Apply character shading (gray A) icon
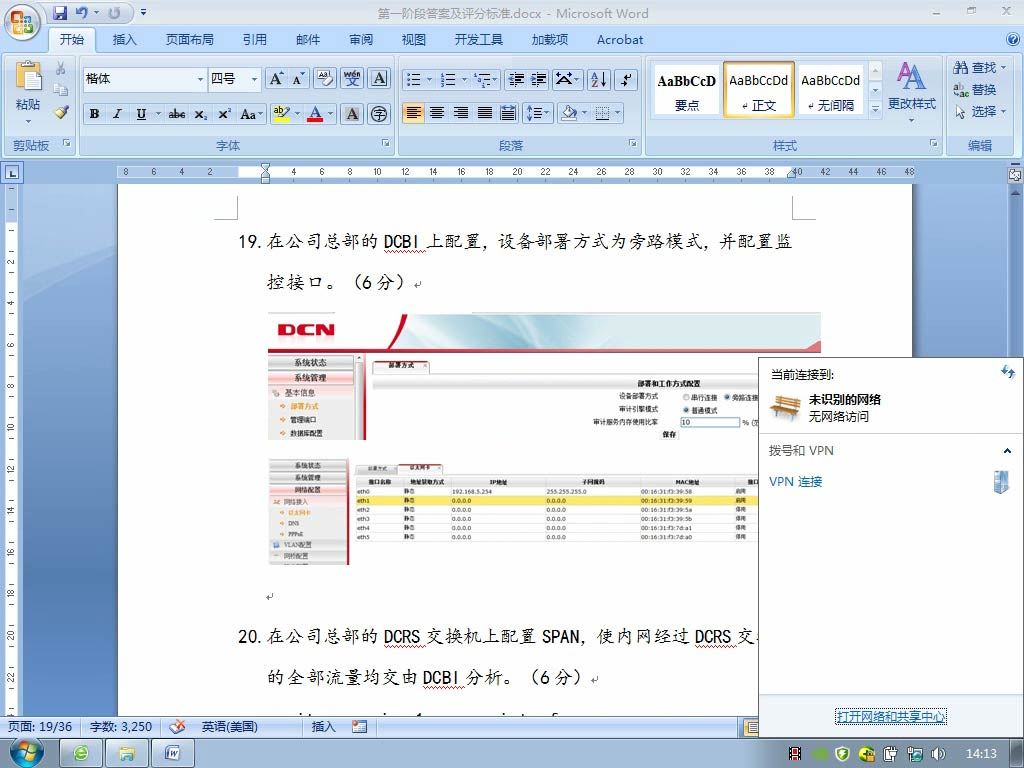 (x=352, y=114)
